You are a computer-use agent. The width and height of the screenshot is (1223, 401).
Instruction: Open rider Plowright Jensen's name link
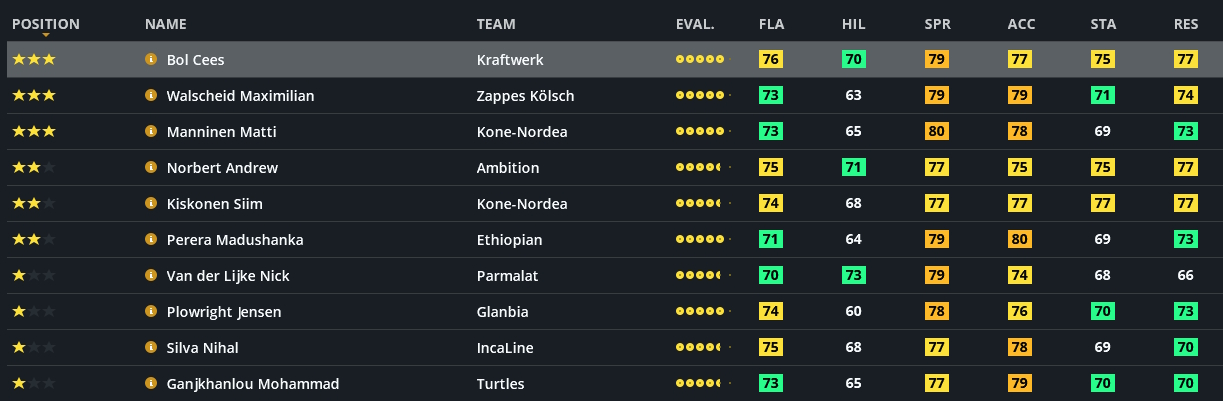click(224, 312)
